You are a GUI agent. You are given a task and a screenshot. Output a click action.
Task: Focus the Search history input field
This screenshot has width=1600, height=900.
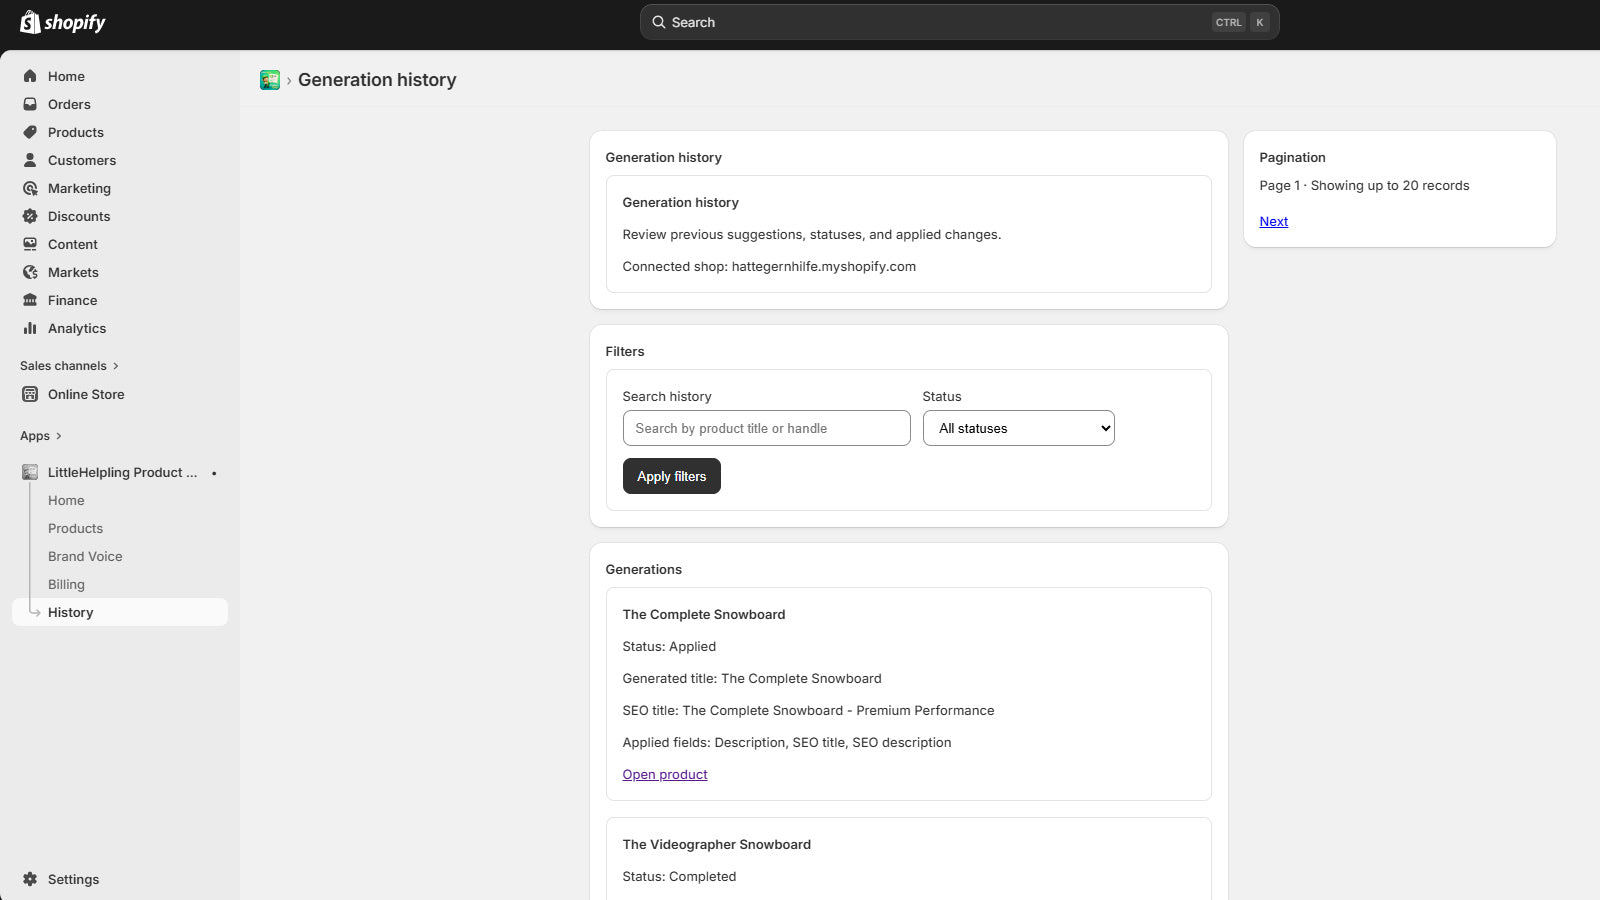click(766, 428)
